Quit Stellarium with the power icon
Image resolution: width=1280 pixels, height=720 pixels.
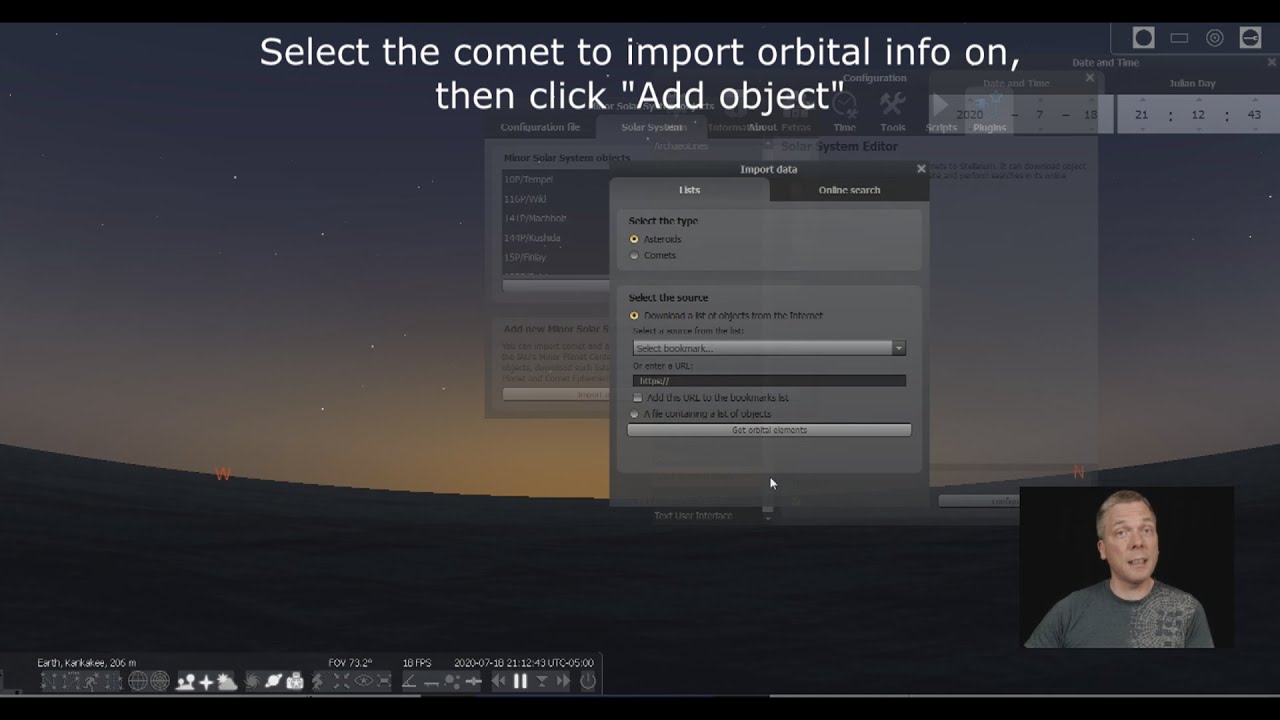pyautogui.click(x=588, y=681)
